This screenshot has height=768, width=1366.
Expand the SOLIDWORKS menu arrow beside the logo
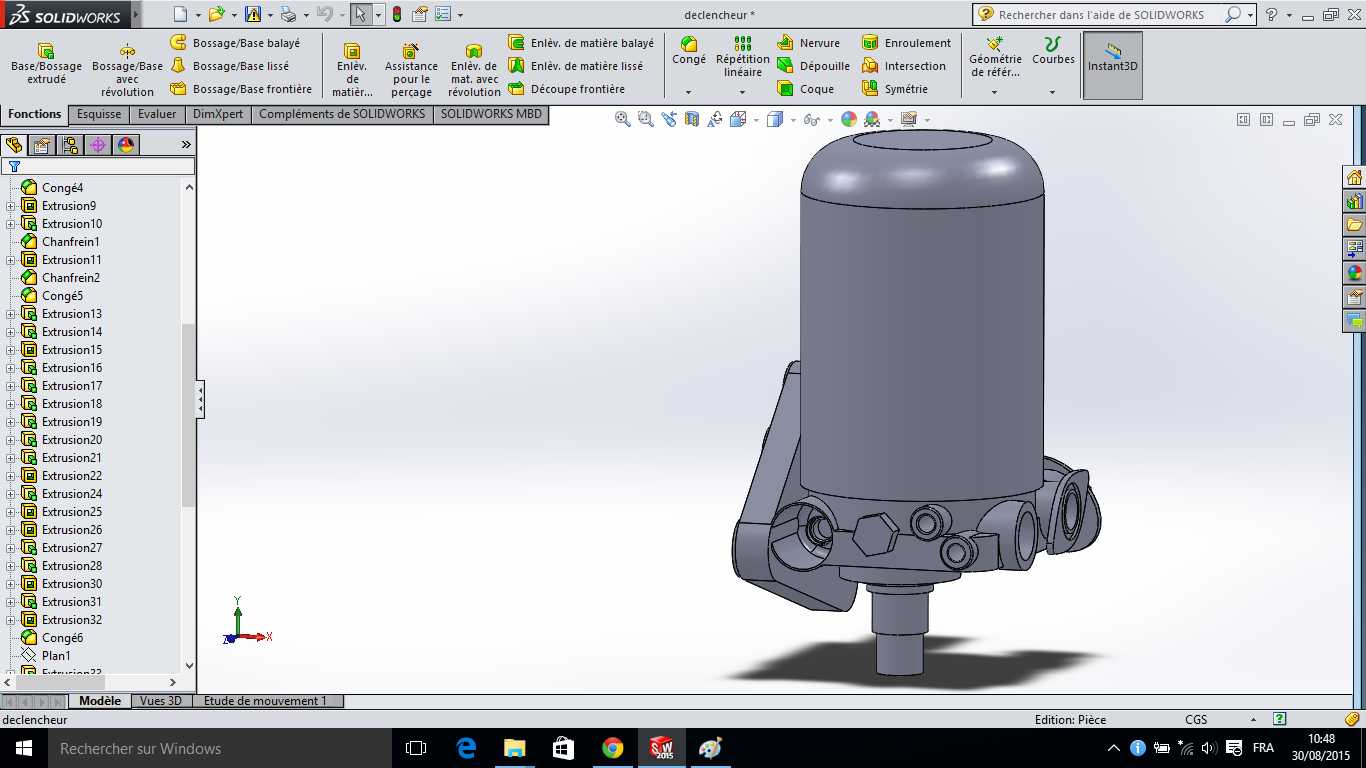[x=135, y=16]
